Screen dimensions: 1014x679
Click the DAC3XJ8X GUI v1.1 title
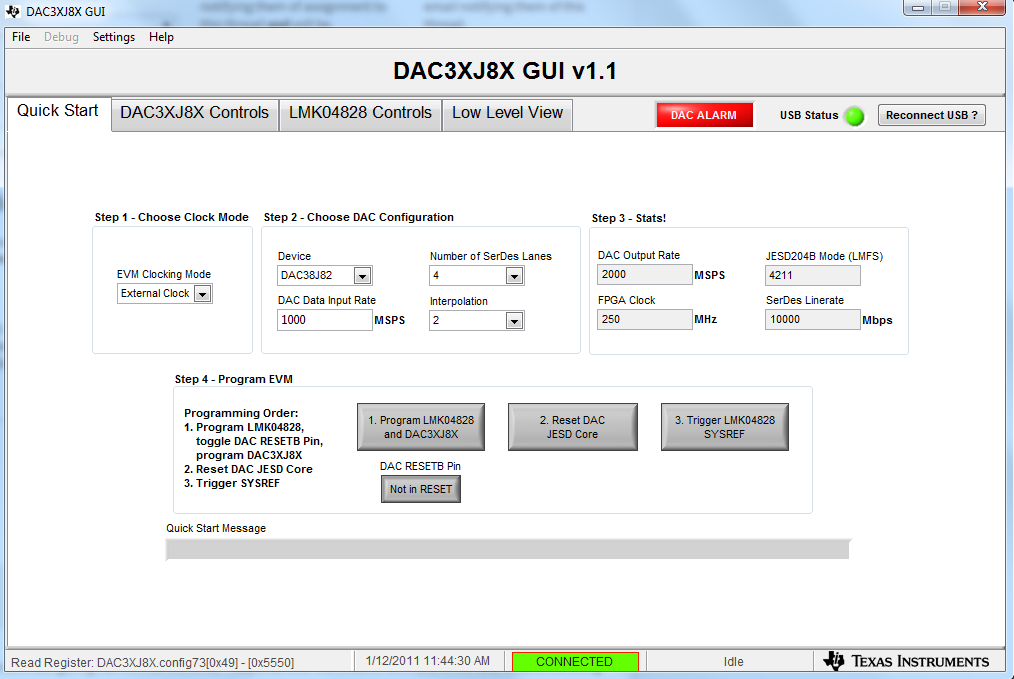(x=505, y=70)
